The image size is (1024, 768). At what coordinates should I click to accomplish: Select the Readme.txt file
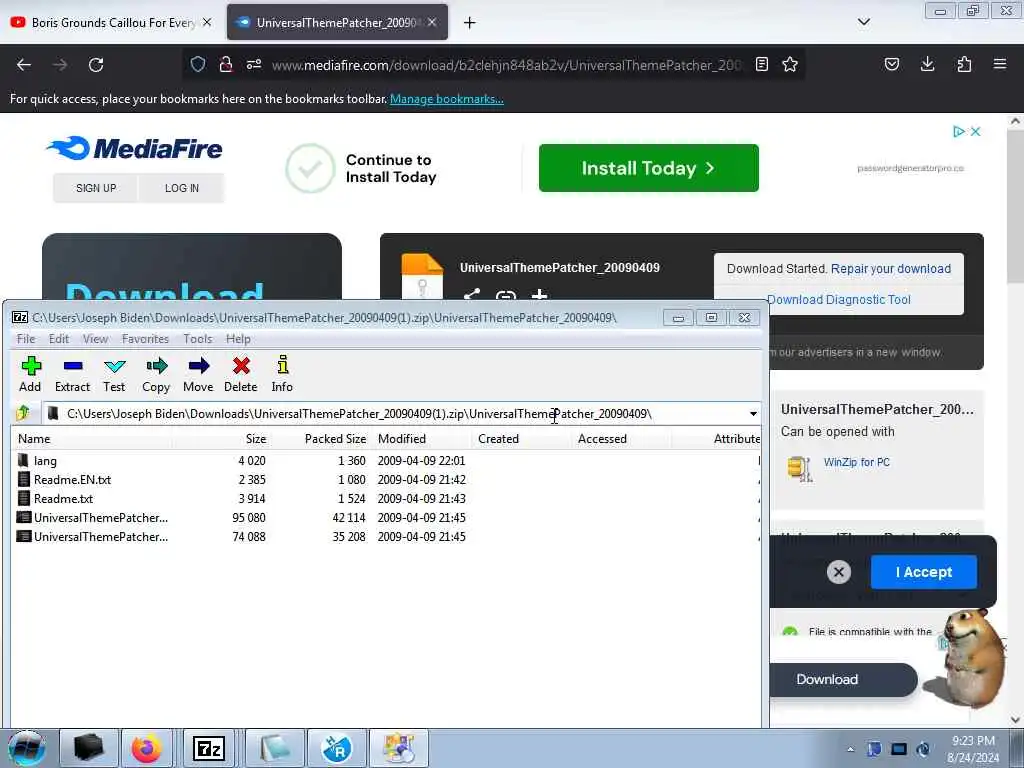pos(63,498)
